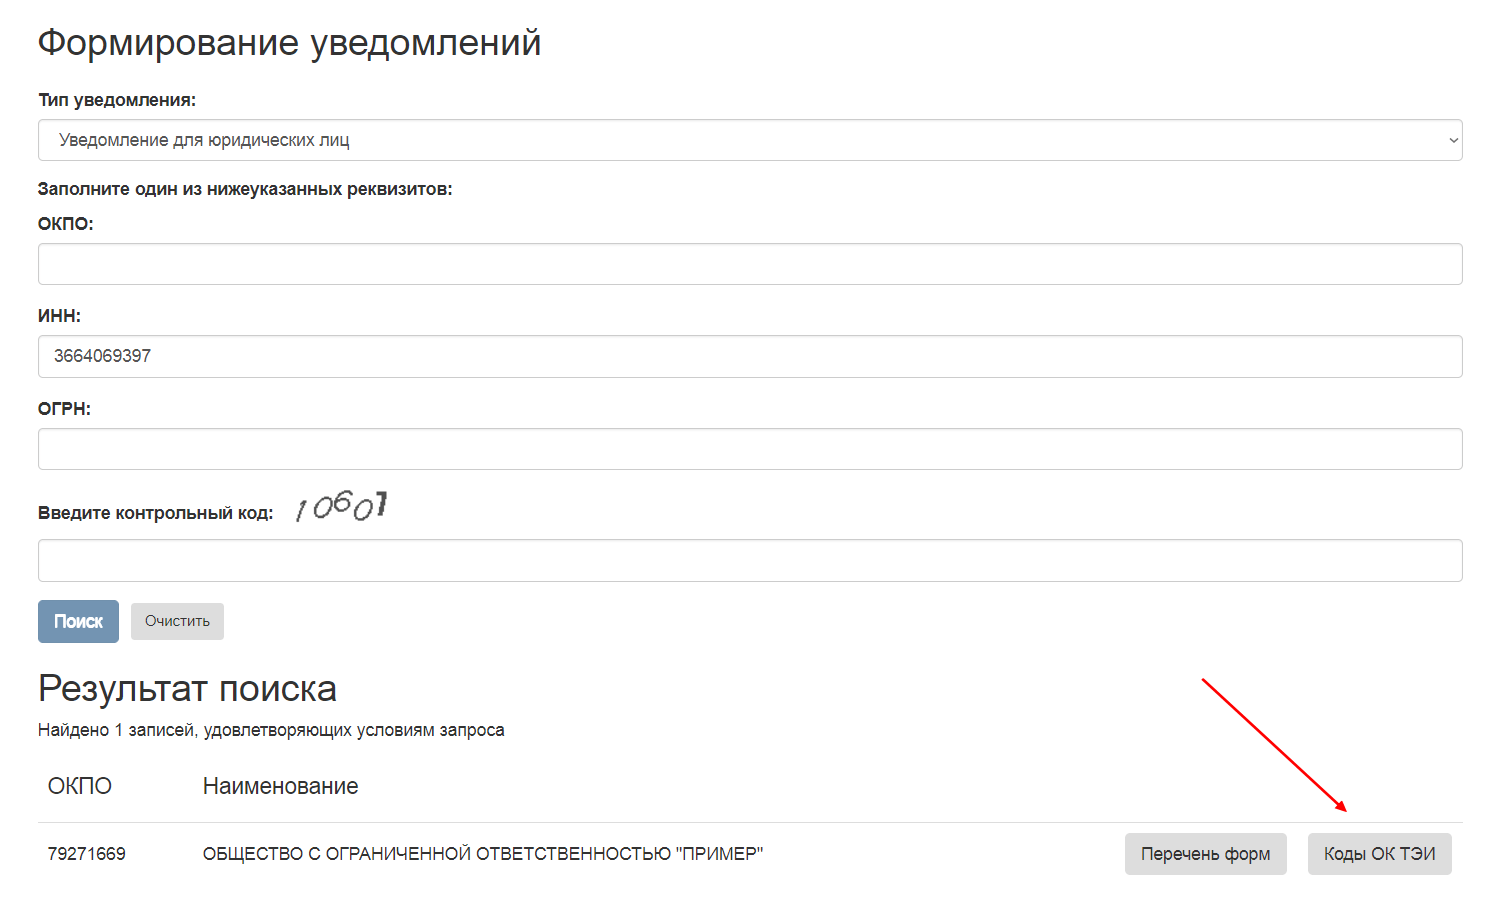1495x899 pixels.
Task: Open the notification type dropdown
Action: 750,140
